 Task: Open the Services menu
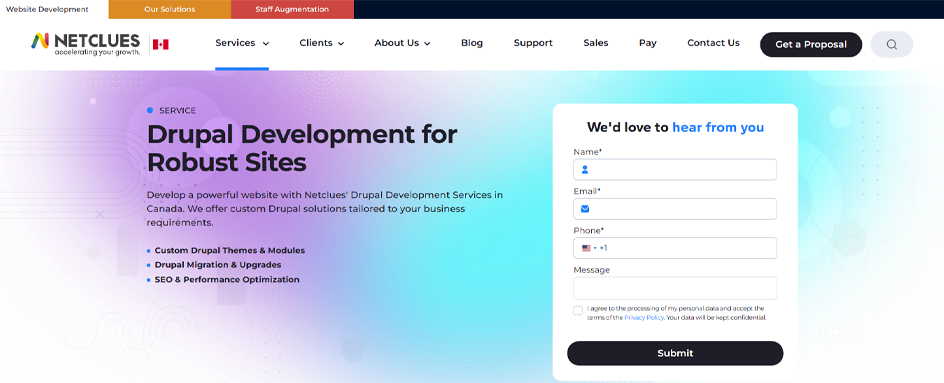(x=242, y=43)
